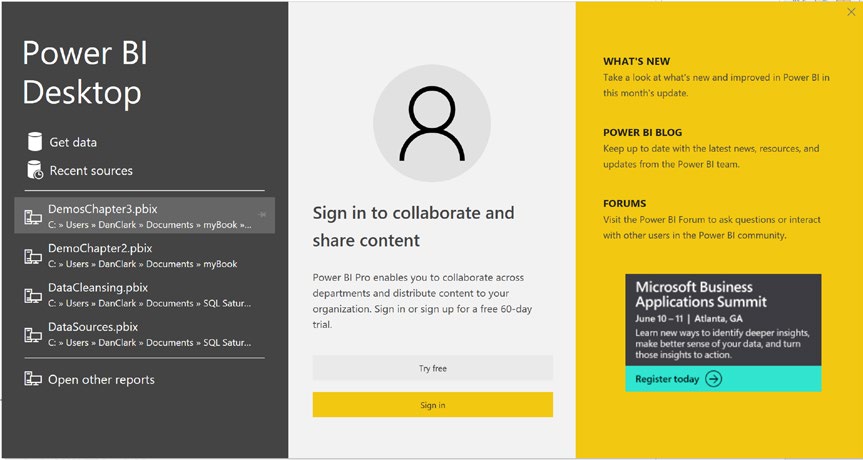Click the report icon beside DataSources.pbix

coord(33,335)
